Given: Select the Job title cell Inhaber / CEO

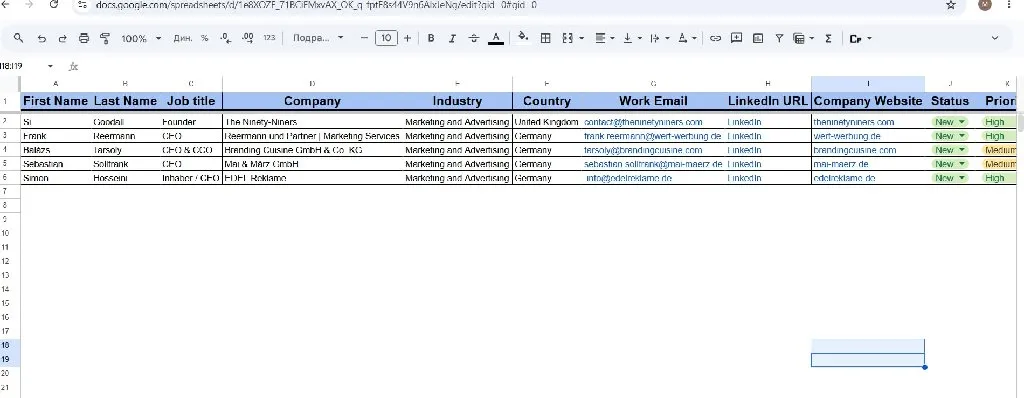Looking at the screenshot, I should click(x=191, y=178).
